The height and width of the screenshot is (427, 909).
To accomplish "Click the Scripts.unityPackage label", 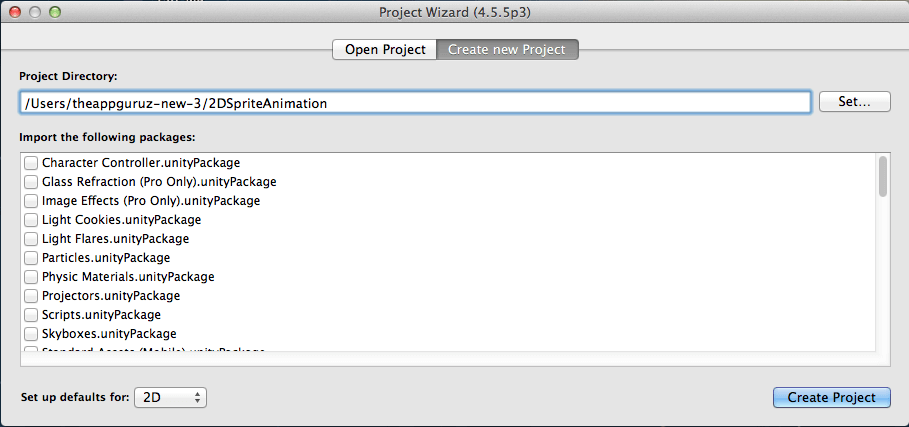I will [101, 315].
